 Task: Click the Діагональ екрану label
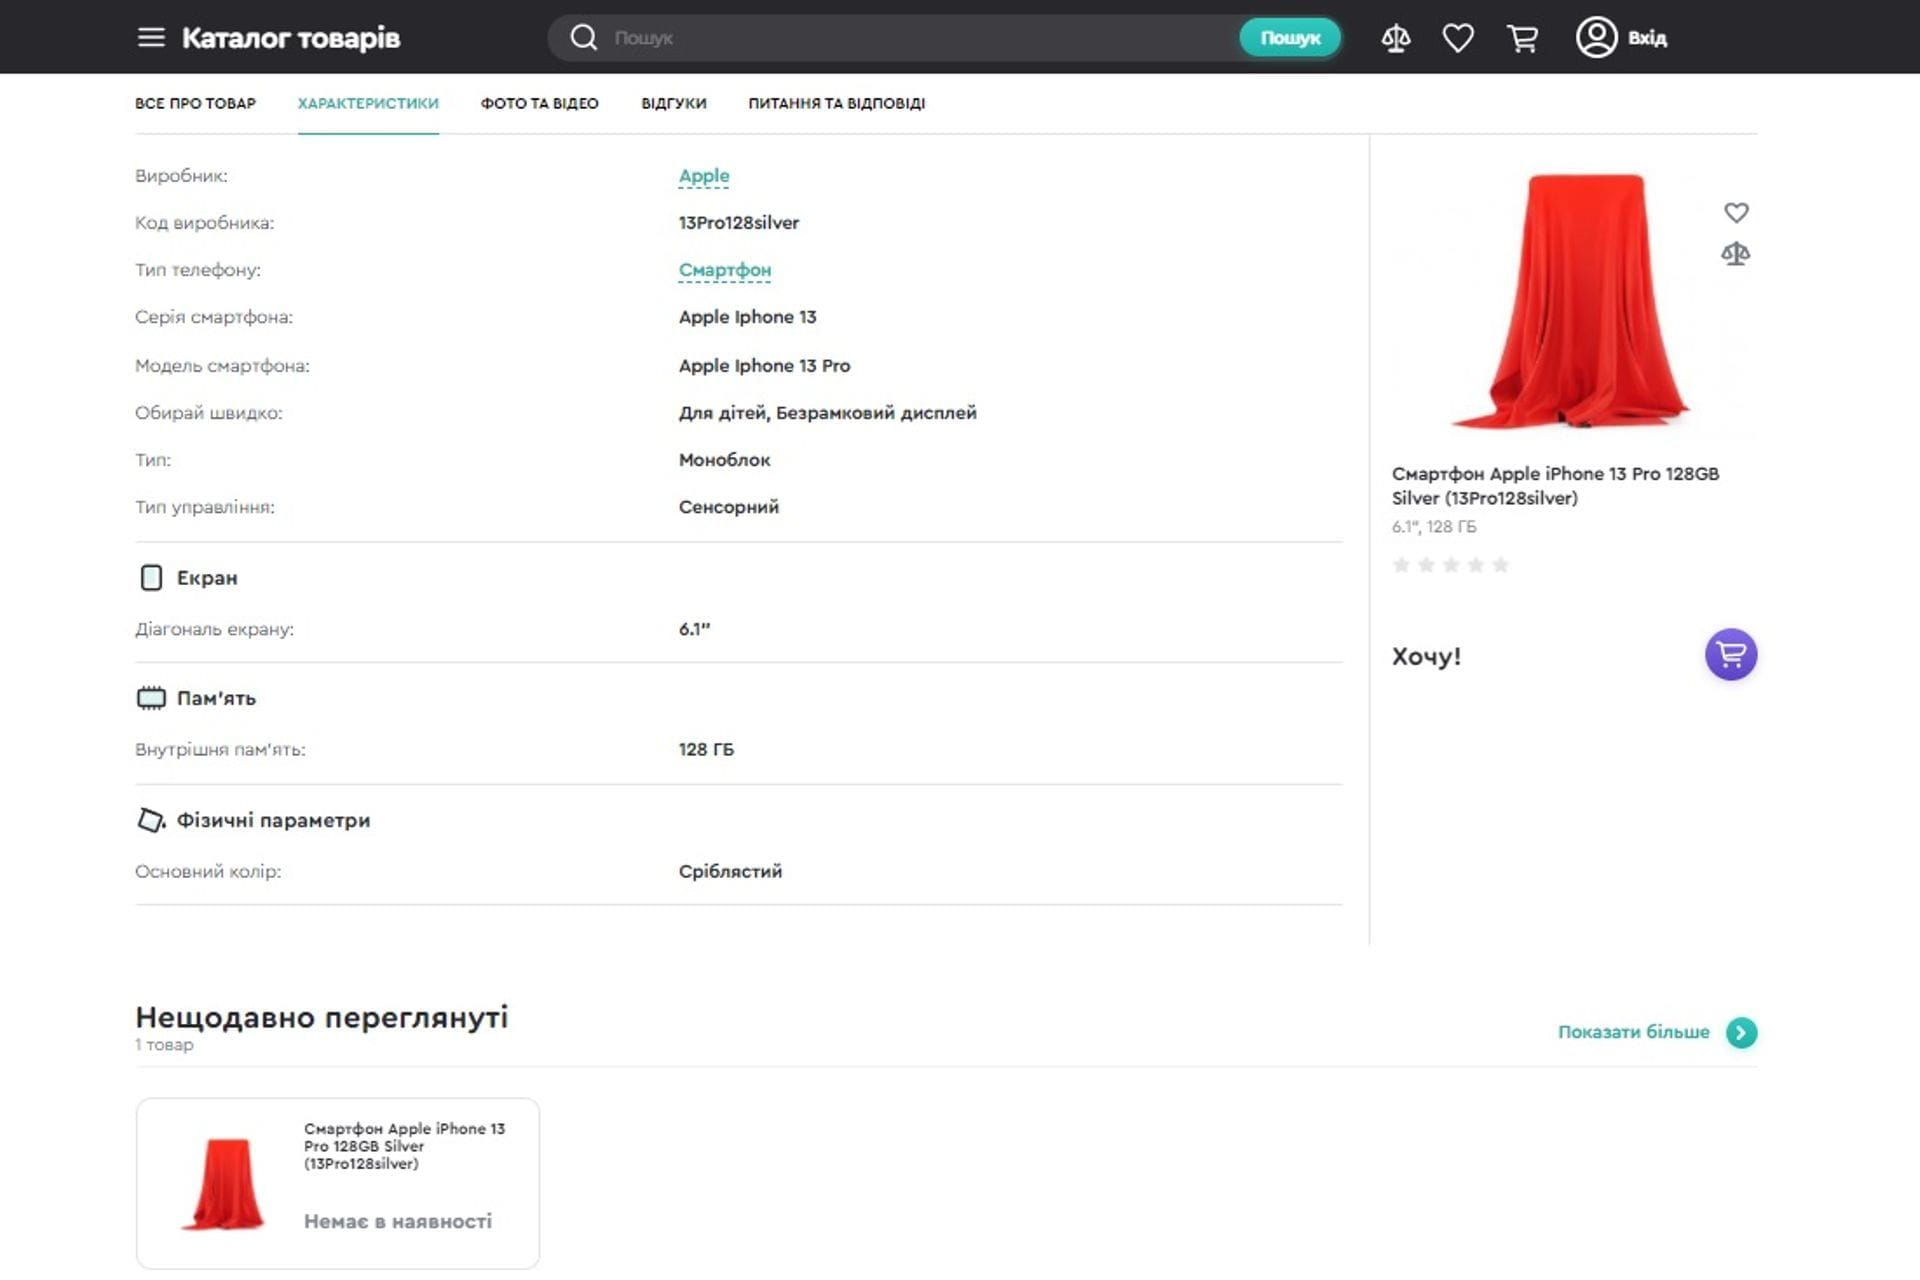coord(214,629)
